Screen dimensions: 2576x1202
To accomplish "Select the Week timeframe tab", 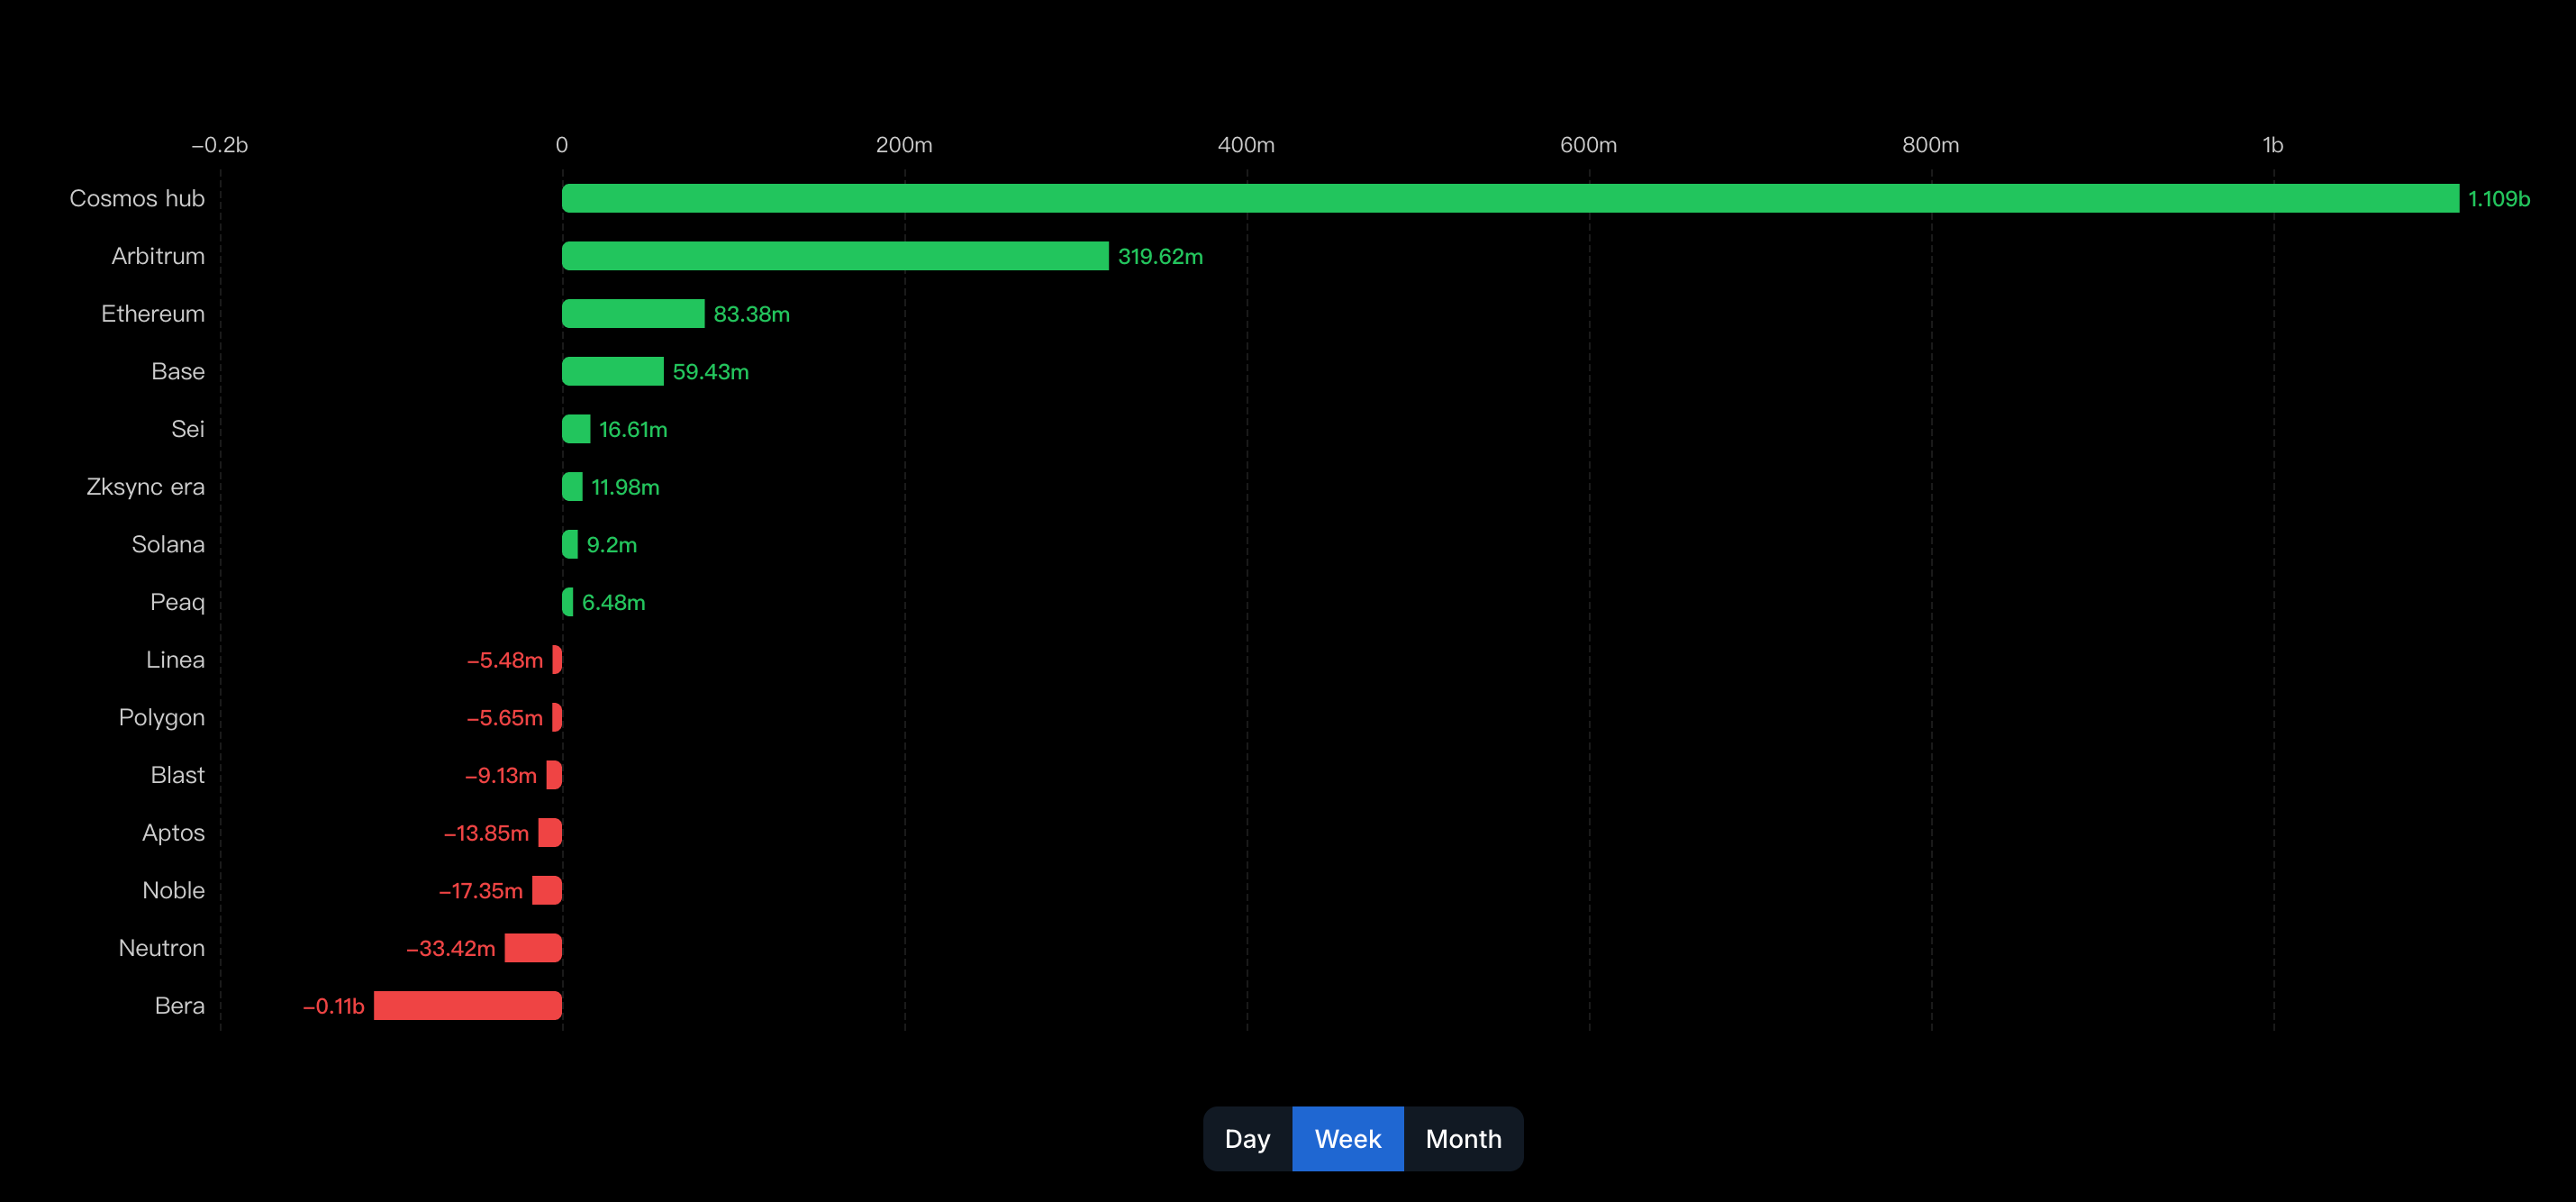I will 1347,1139.
